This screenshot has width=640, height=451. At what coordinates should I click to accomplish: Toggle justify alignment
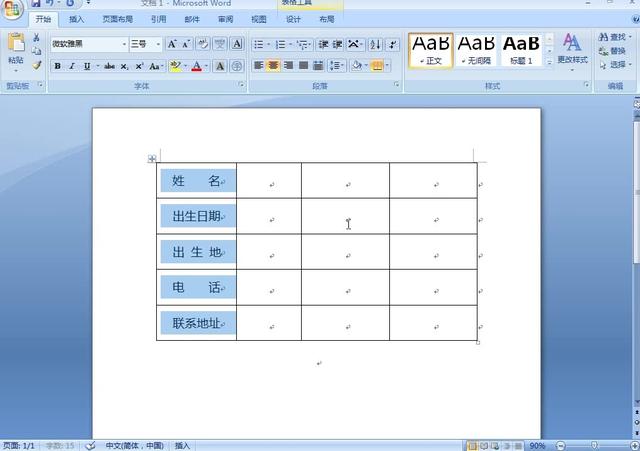(x=303, y=66)
